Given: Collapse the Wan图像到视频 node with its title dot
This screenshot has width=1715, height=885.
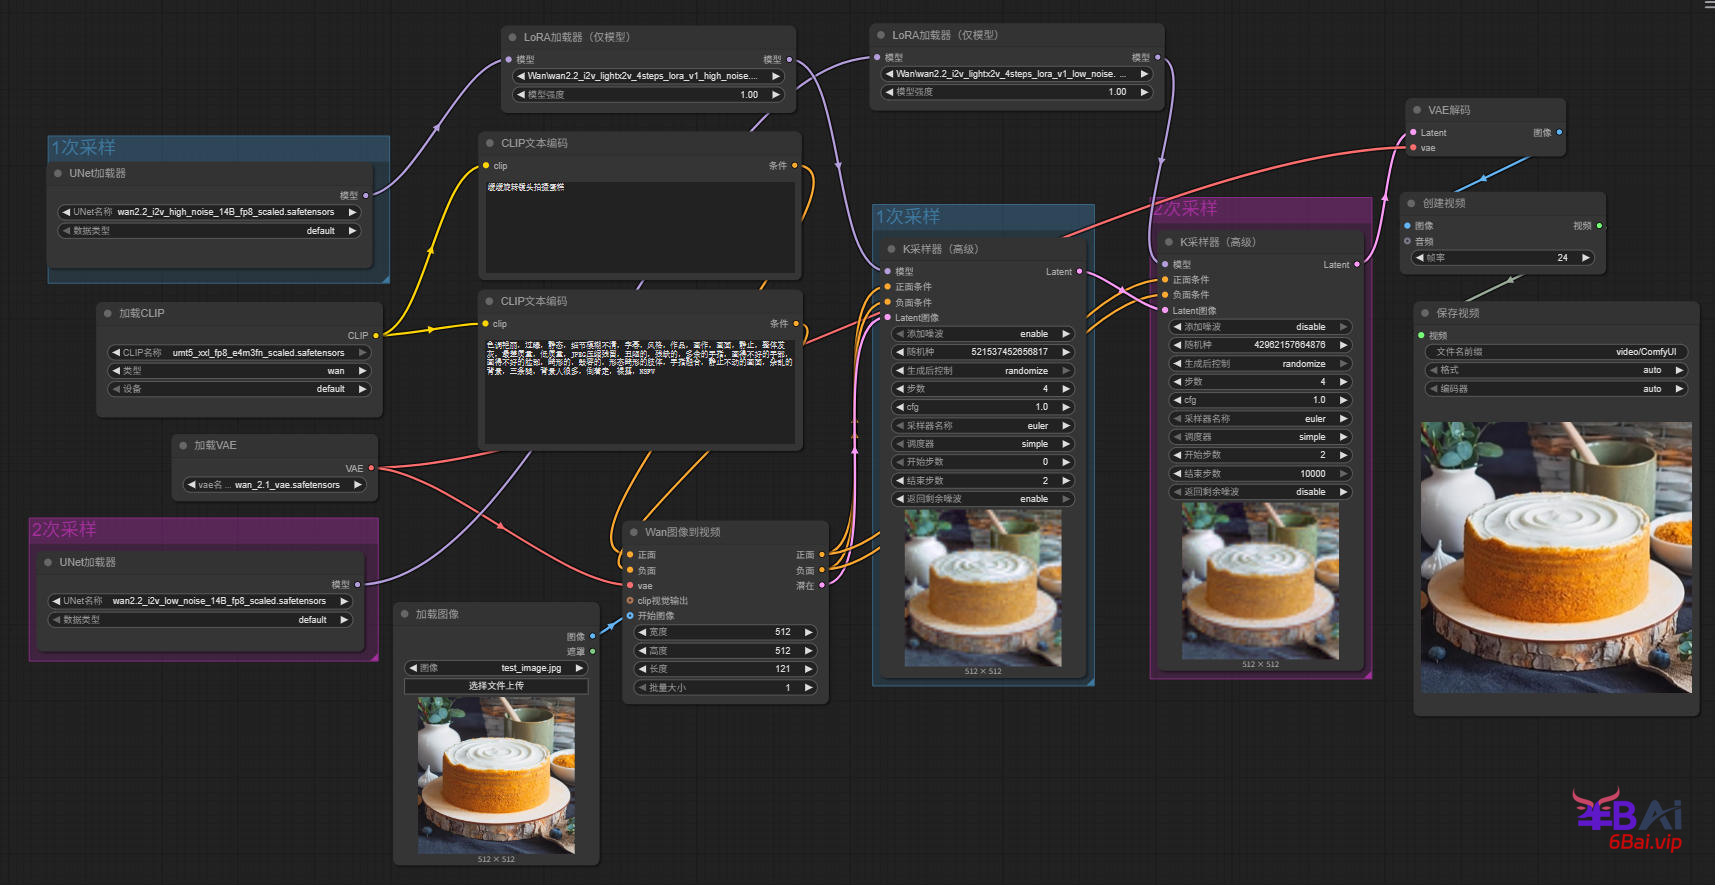Looking at the screenshot, I should pos(634,532).
